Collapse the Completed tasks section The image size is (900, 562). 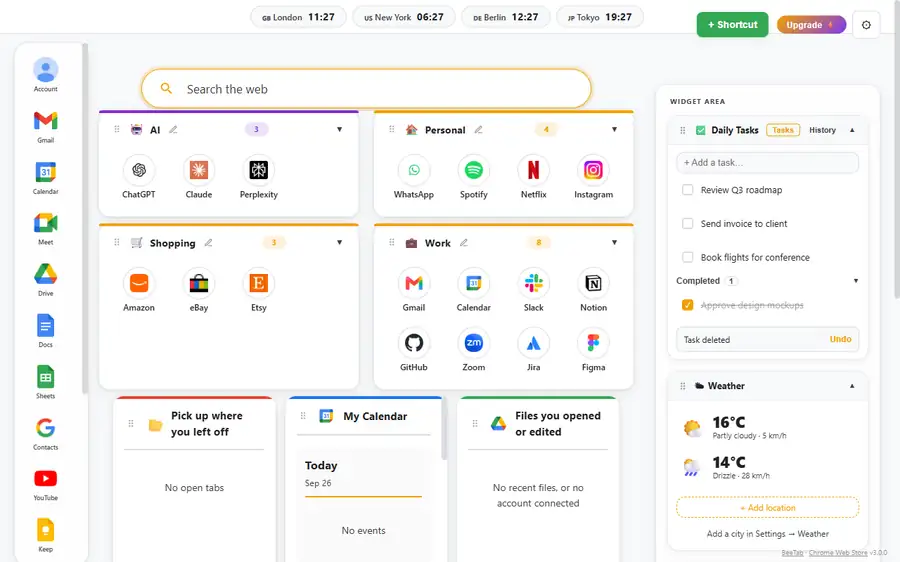[x=856, y=281]
